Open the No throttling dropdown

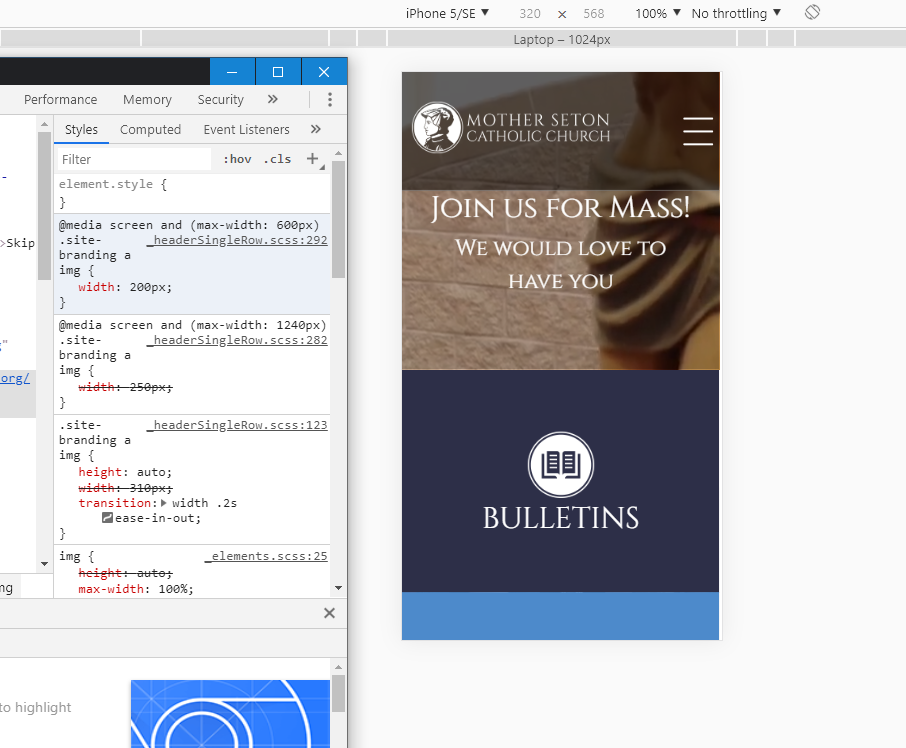pyautogui.click(x=736, y=13)
